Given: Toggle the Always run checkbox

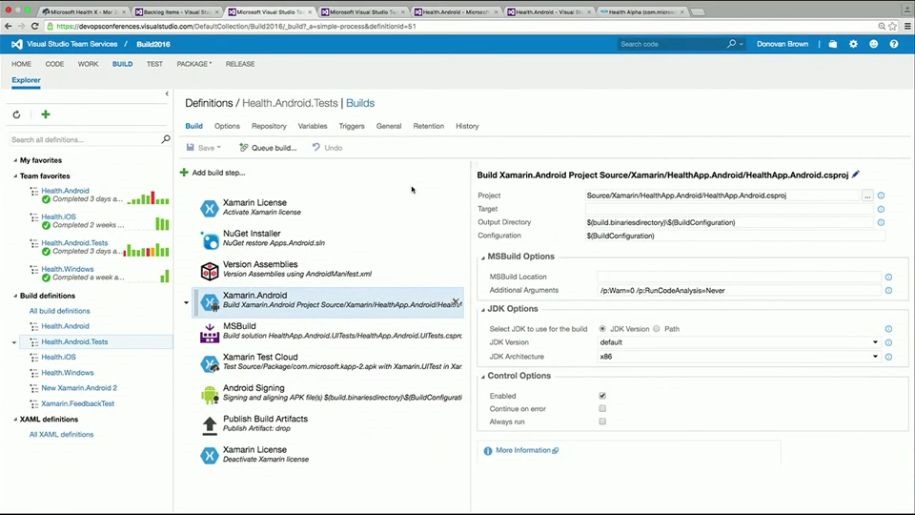Looking at the screenshot, I should pos(602,421).
